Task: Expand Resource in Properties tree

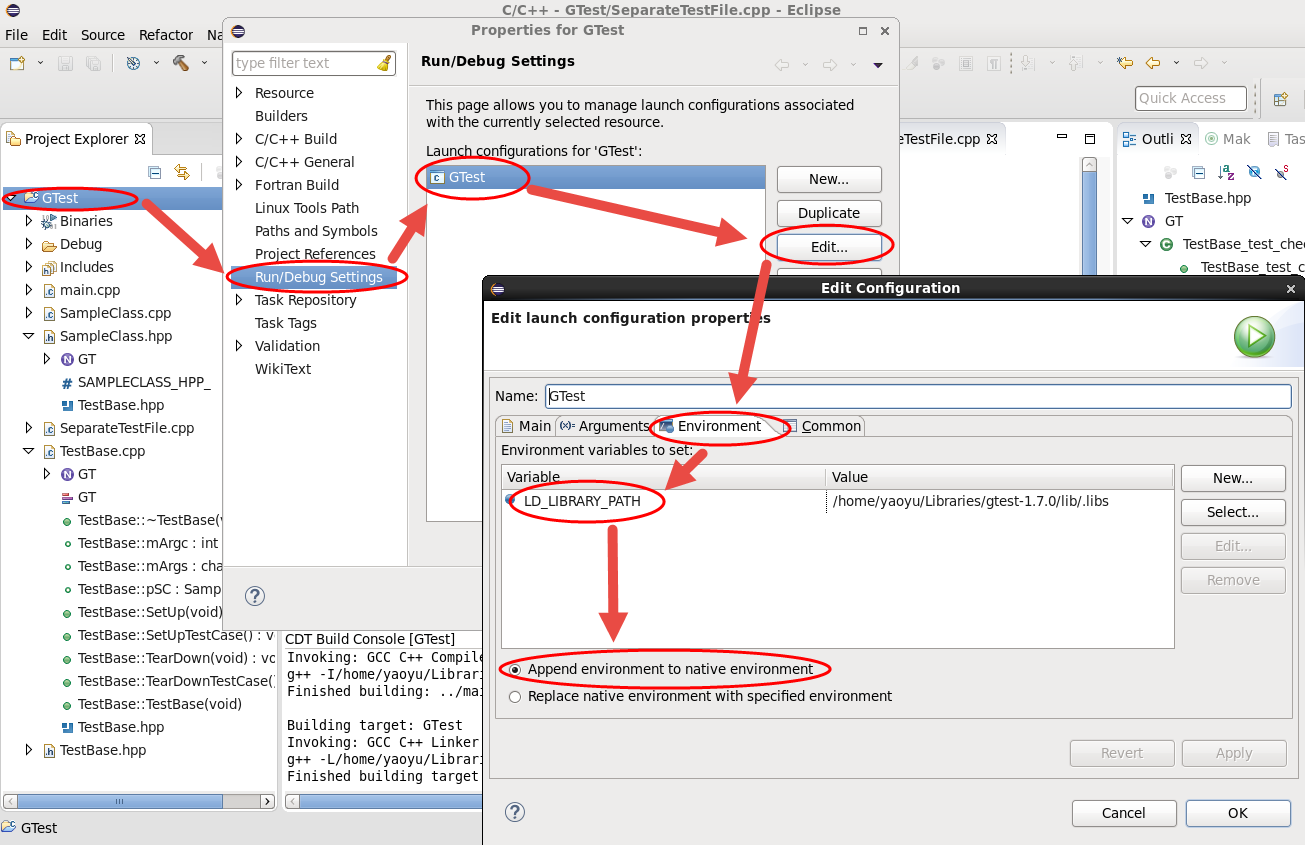Action: [239, 93]
